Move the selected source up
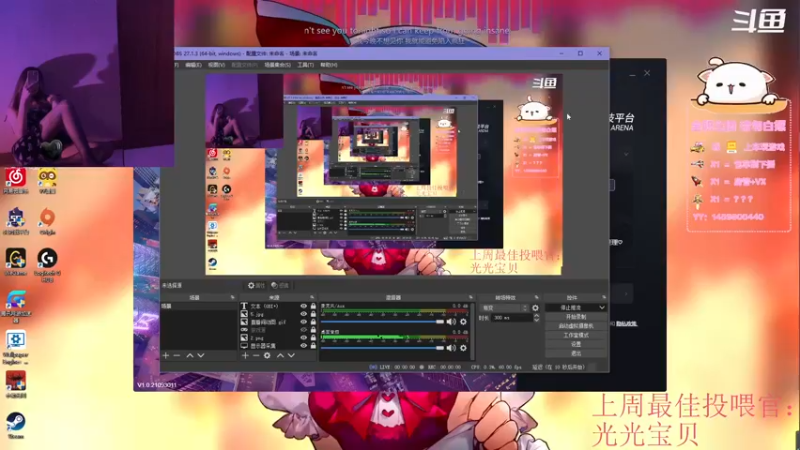The image size is (800, 450). pyautogui.click(x=280, y=355)
